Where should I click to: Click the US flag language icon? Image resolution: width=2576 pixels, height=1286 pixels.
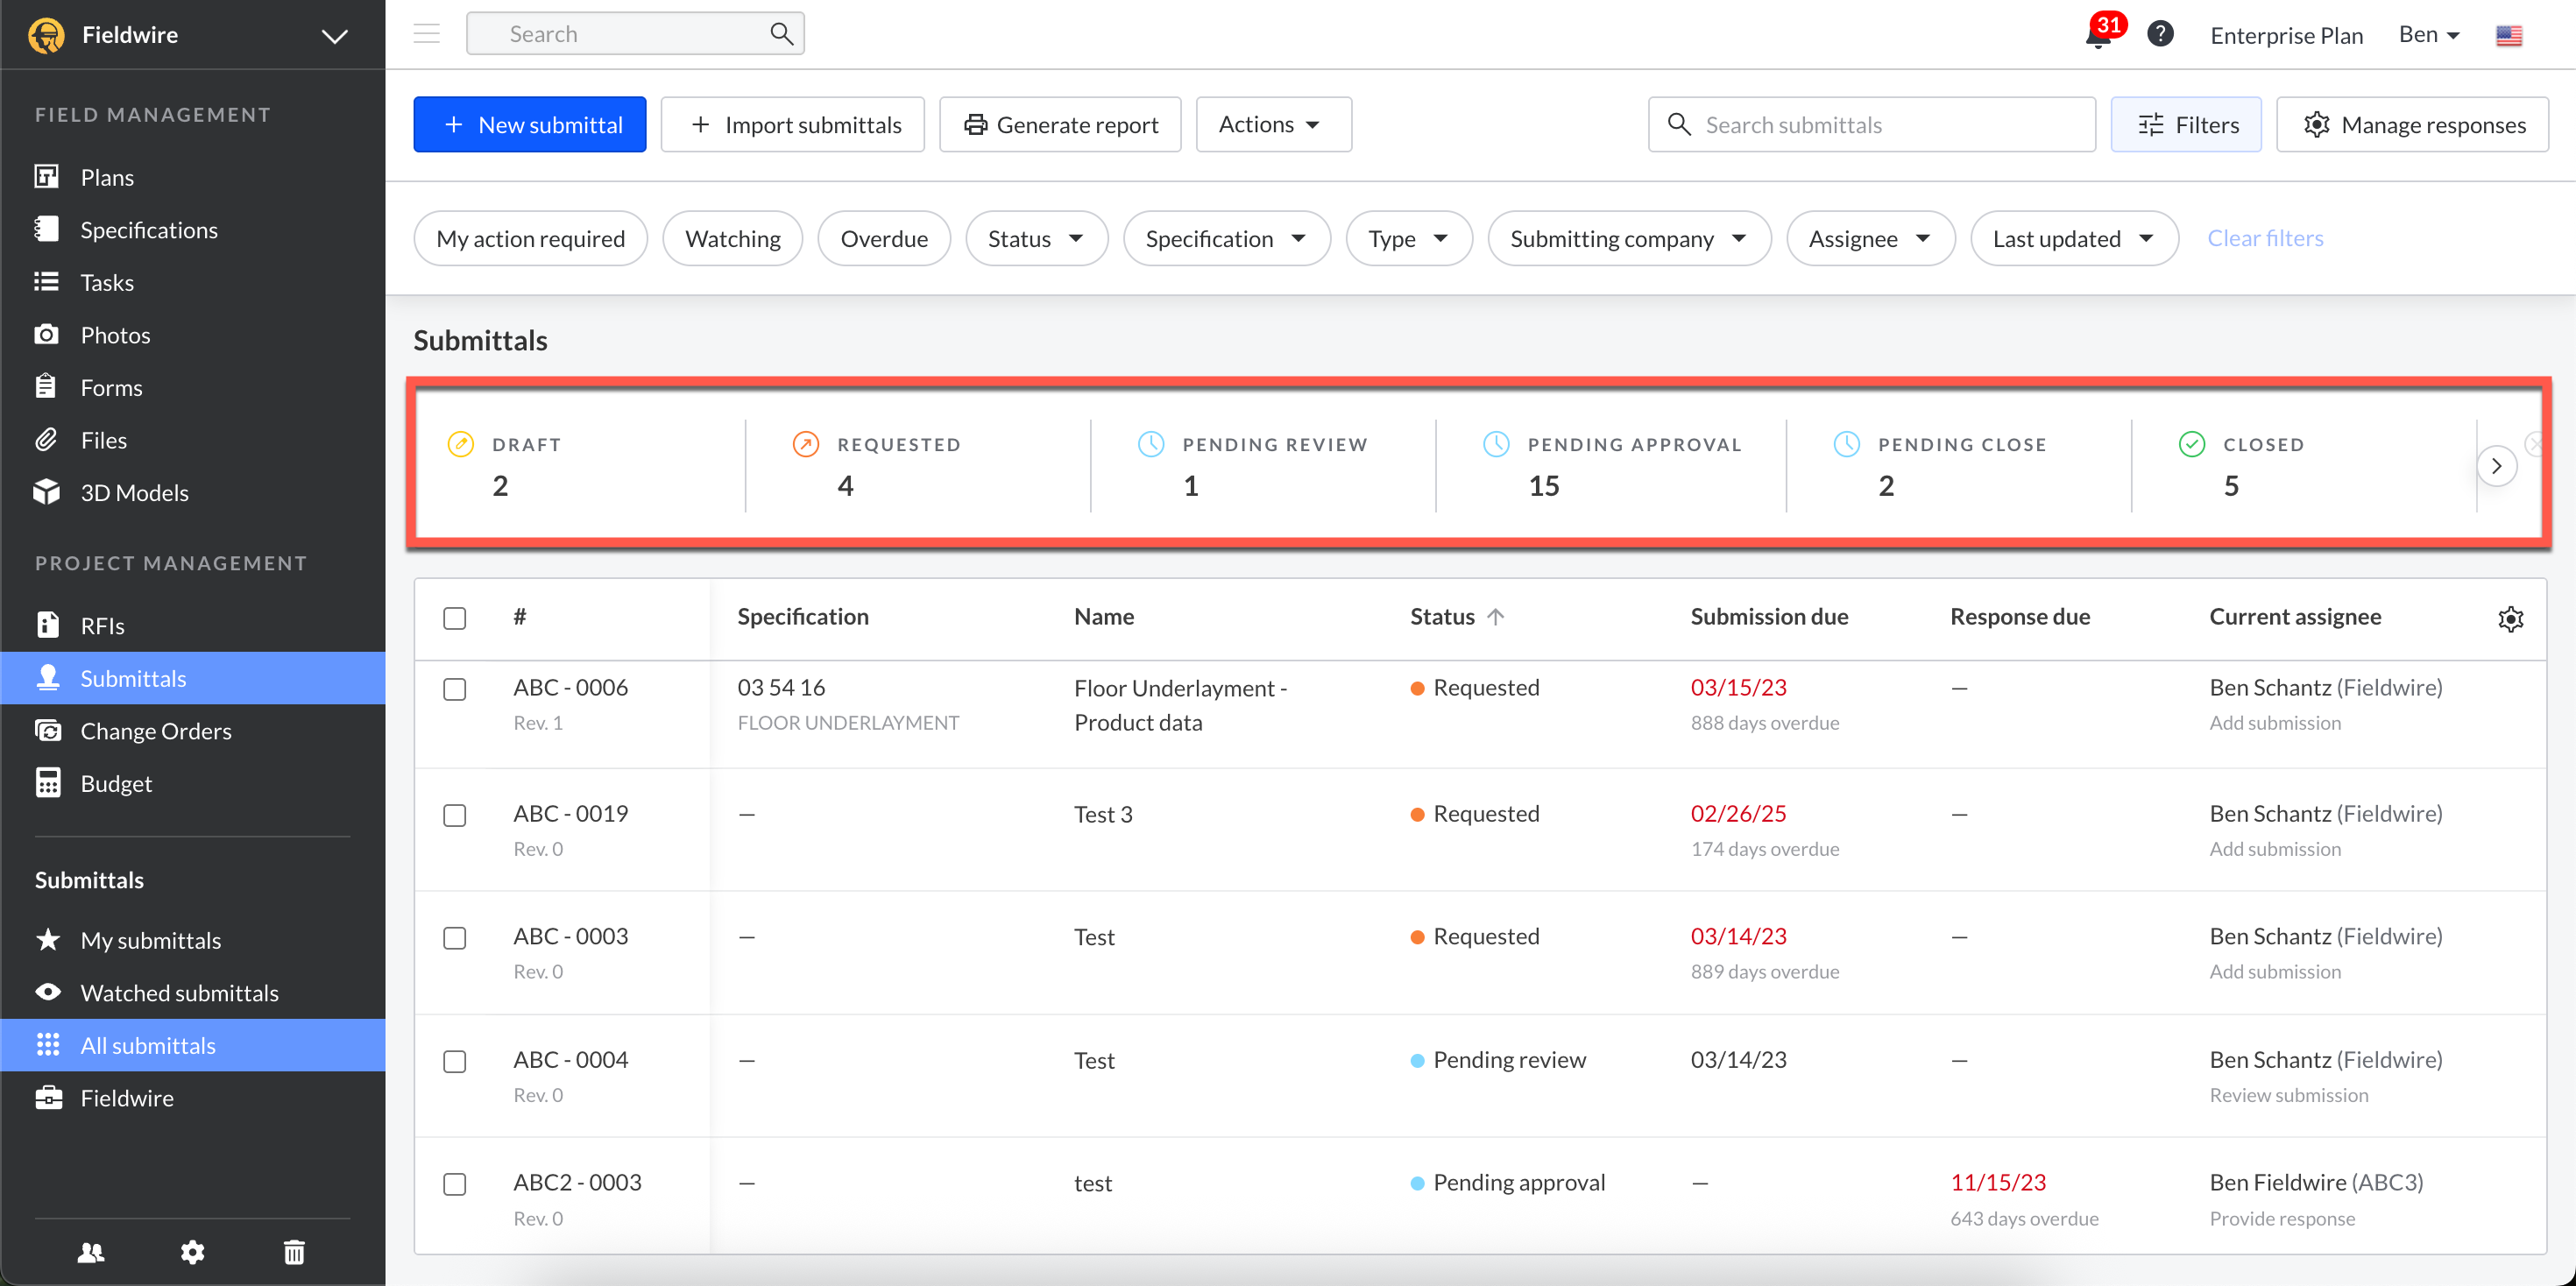click(2508, 36)
